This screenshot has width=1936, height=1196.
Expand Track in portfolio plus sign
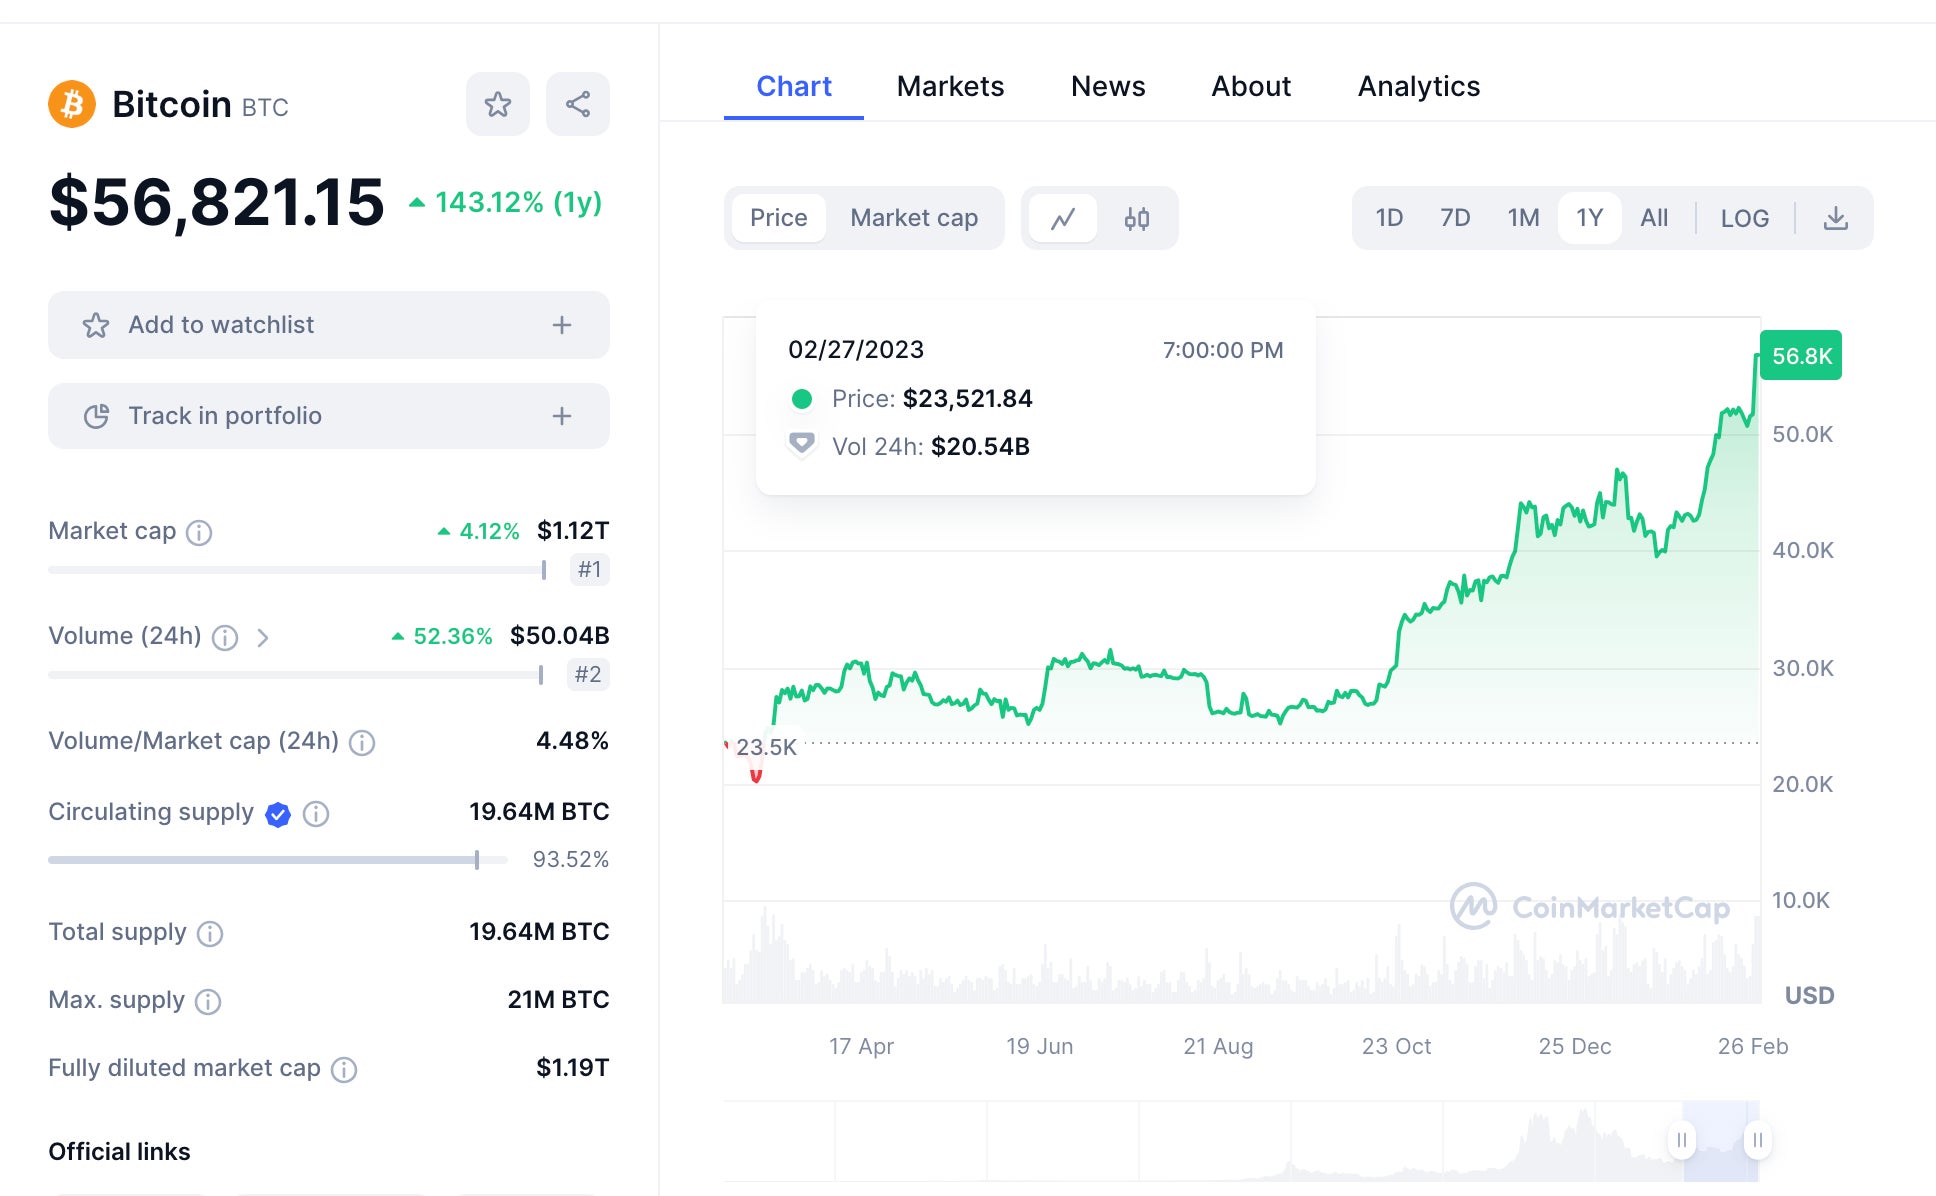562,416
